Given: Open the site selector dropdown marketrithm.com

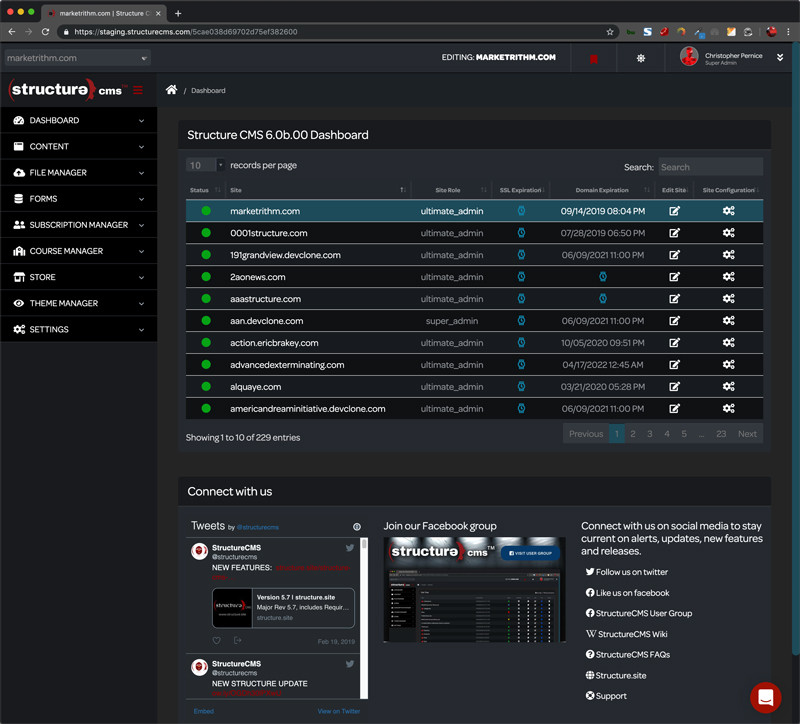Looking at the screenshot, I should 77,58.
